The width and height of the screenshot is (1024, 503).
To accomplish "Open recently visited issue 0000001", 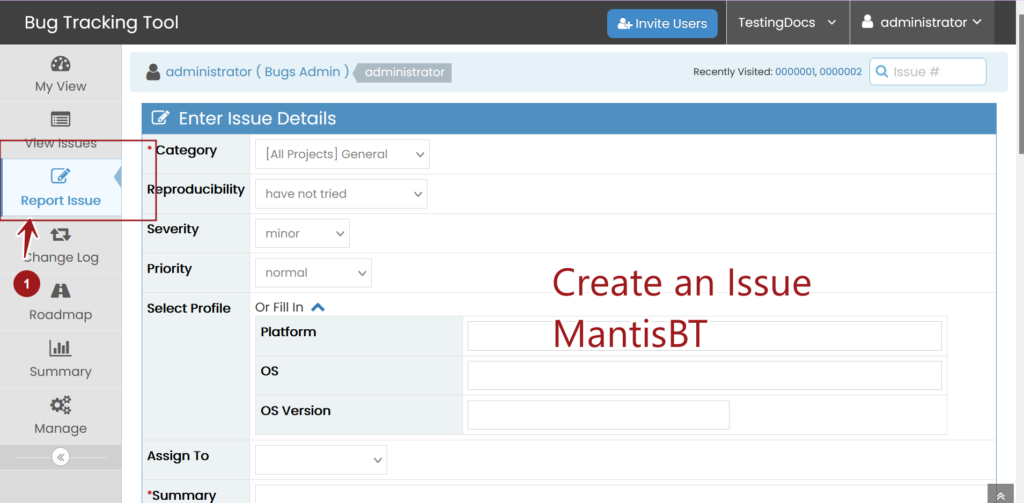I will (795, 72).
